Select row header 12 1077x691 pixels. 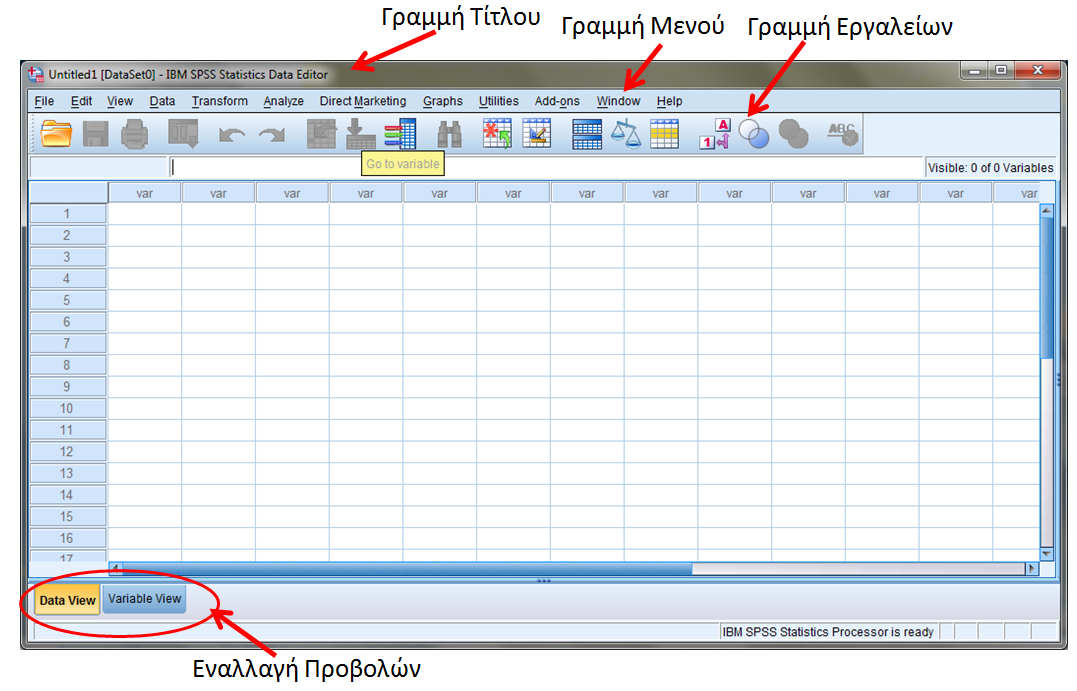67,451
